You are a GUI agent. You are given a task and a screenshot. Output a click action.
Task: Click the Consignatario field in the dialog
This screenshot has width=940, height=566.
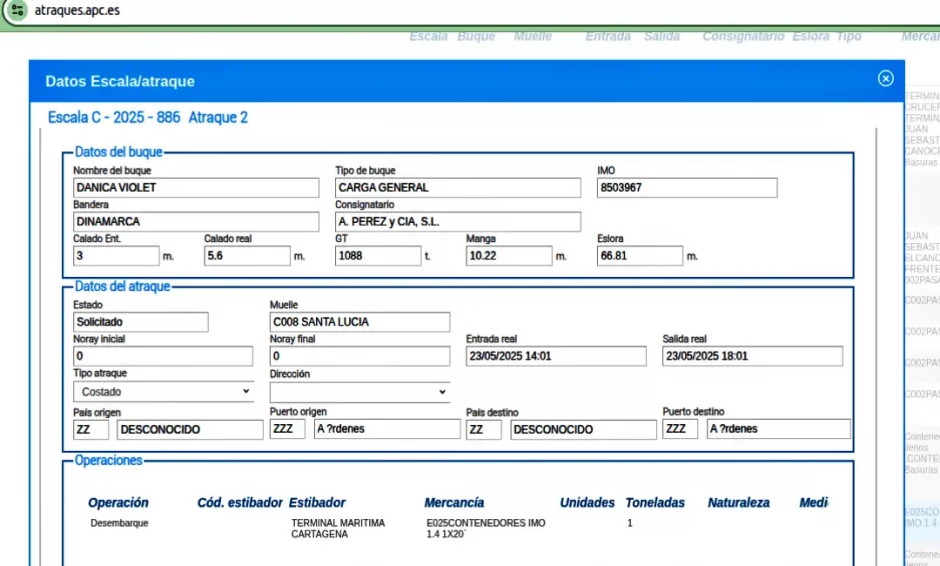[457, 222]
